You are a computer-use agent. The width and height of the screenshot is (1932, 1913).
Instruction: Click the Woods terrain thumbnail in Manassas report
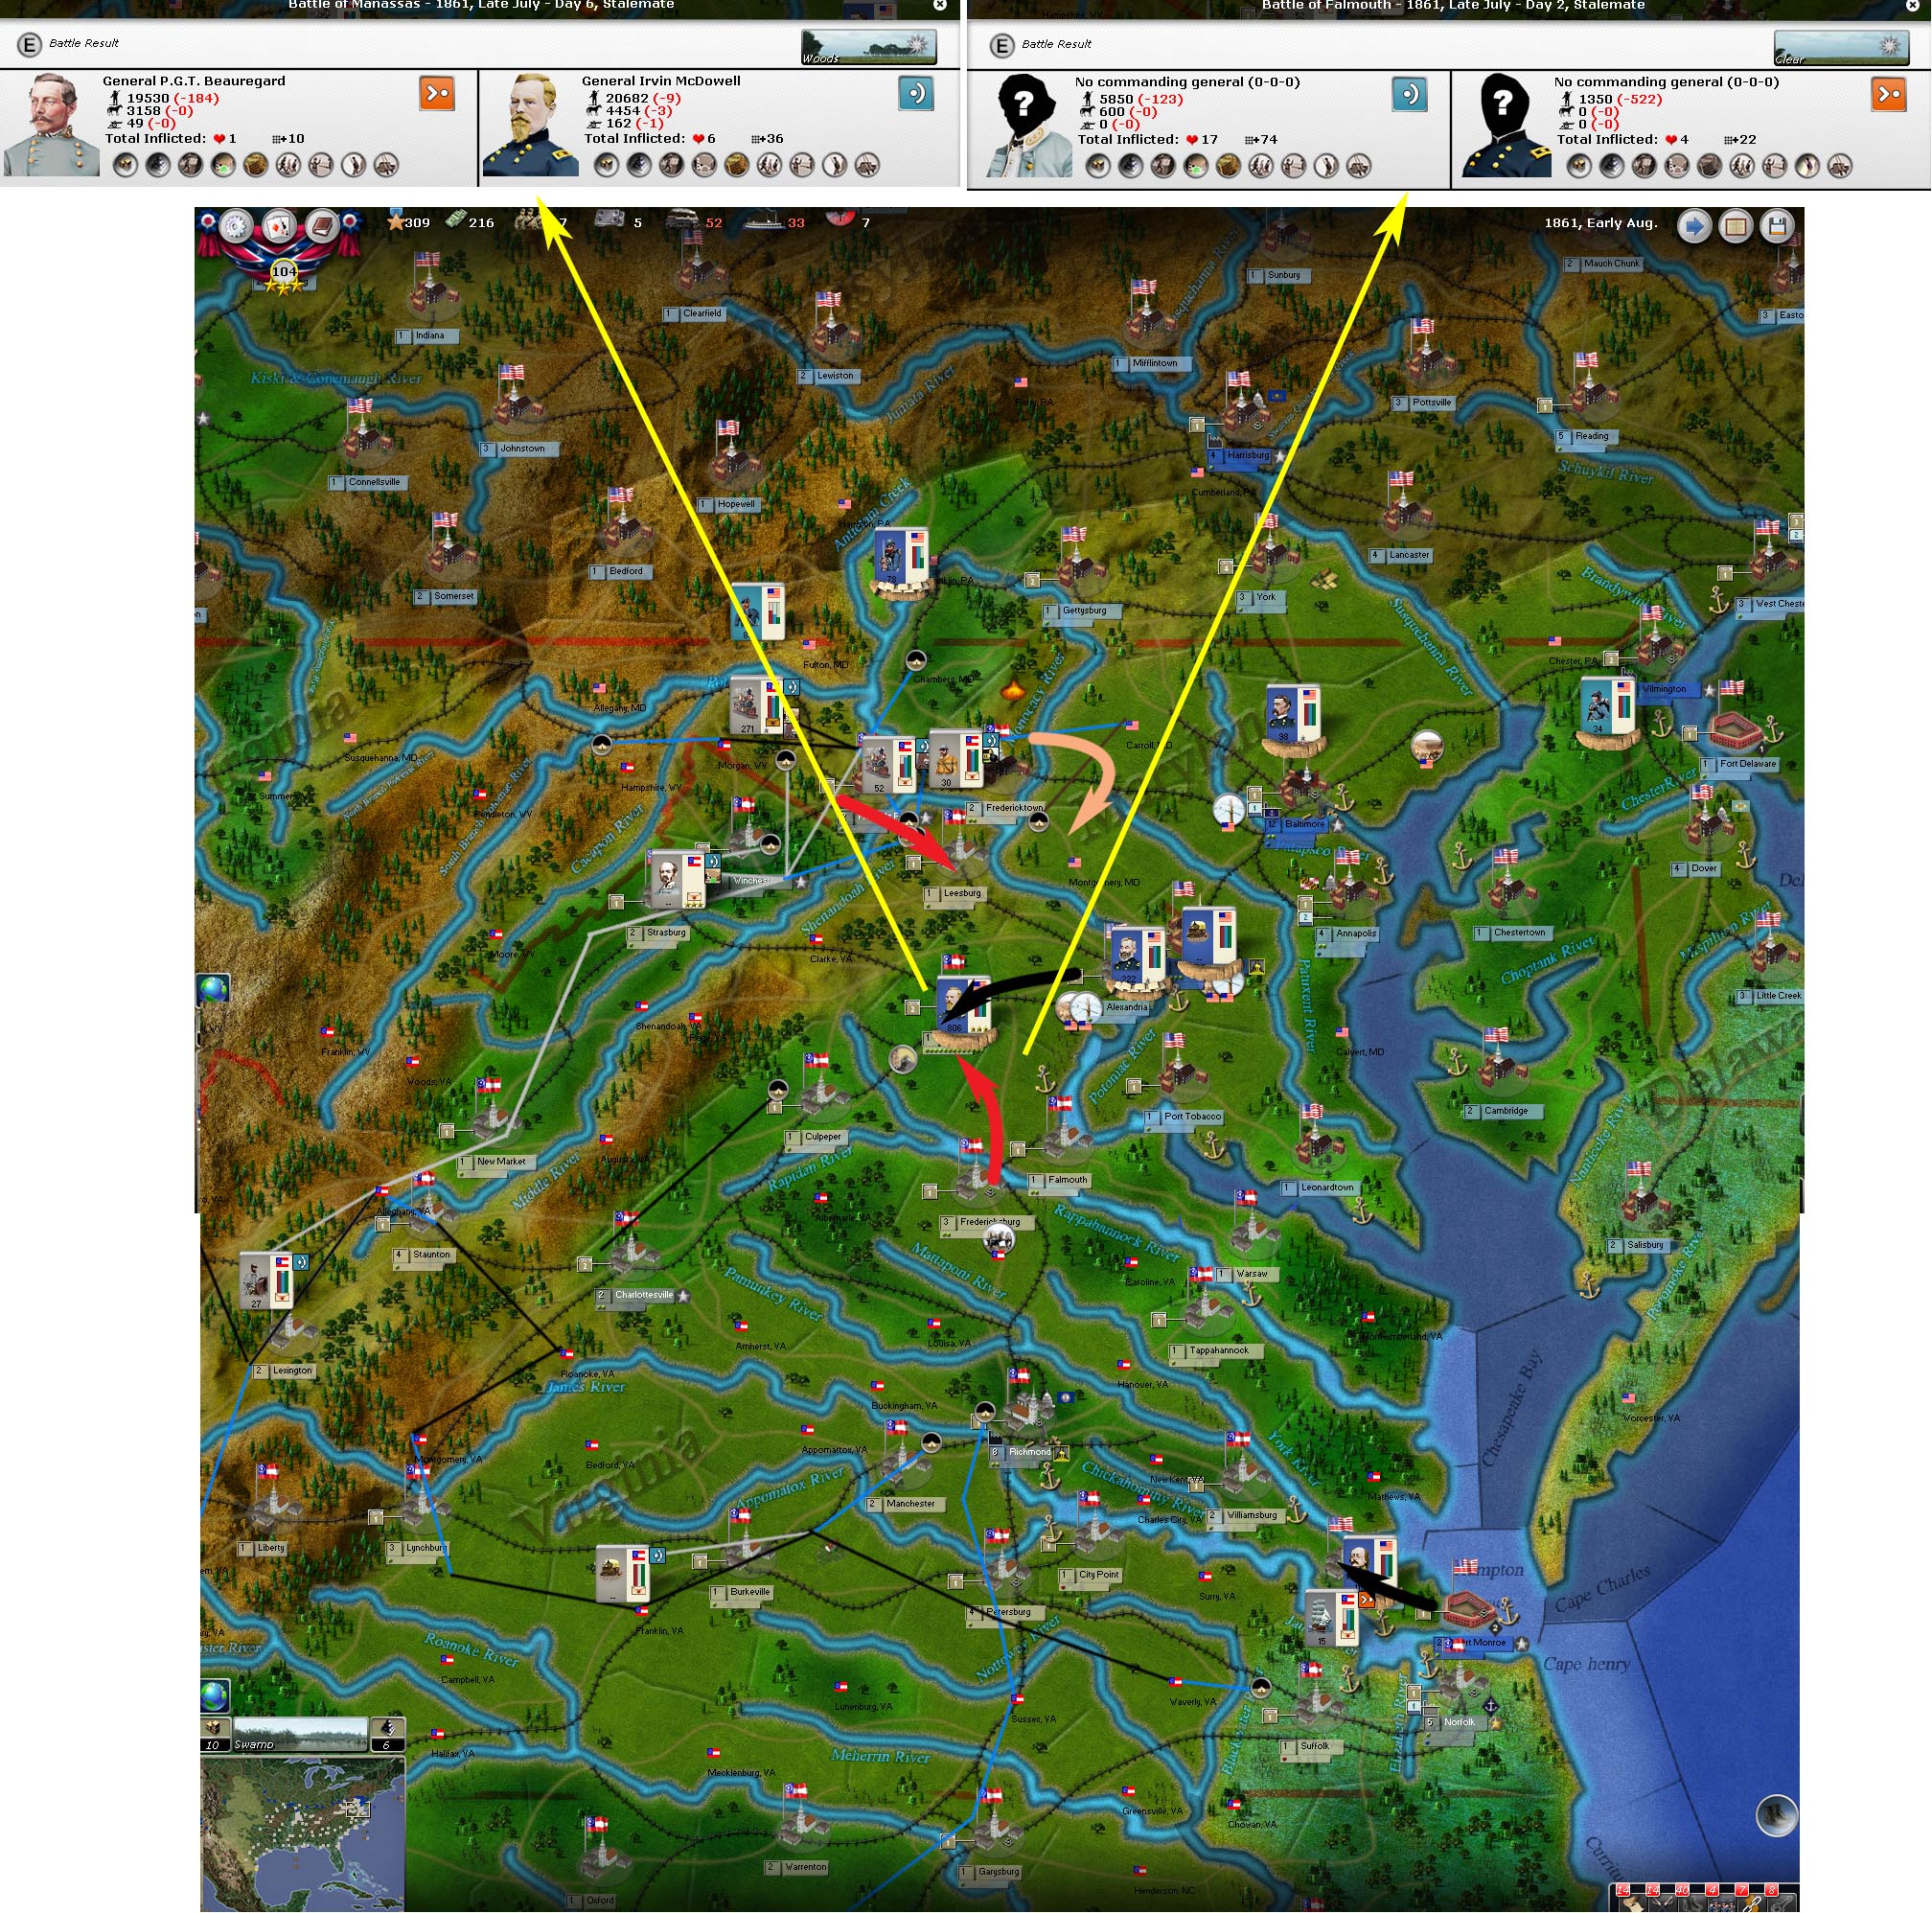[869, 47]
